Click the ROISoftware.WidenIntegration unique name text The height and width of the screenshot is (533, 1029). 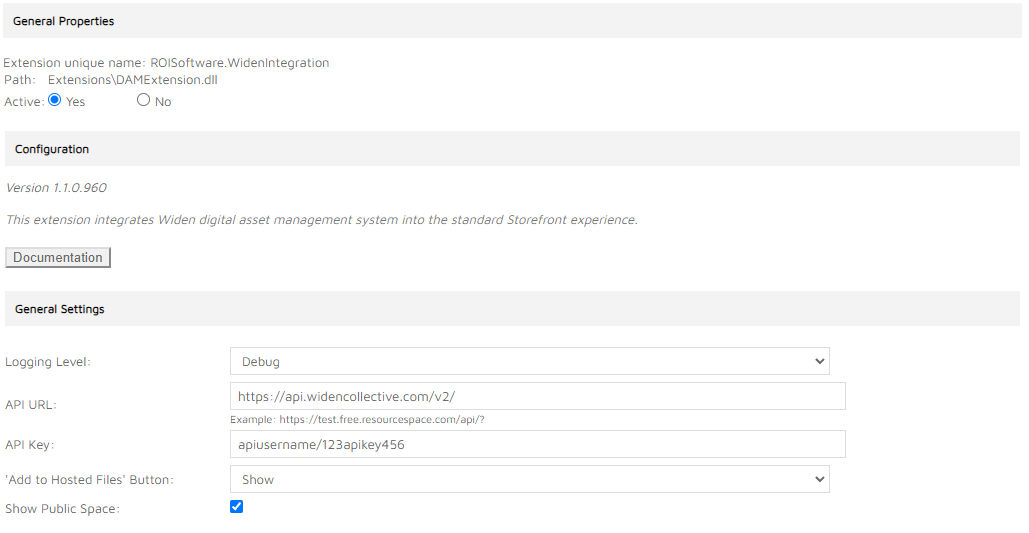(239, 63)
